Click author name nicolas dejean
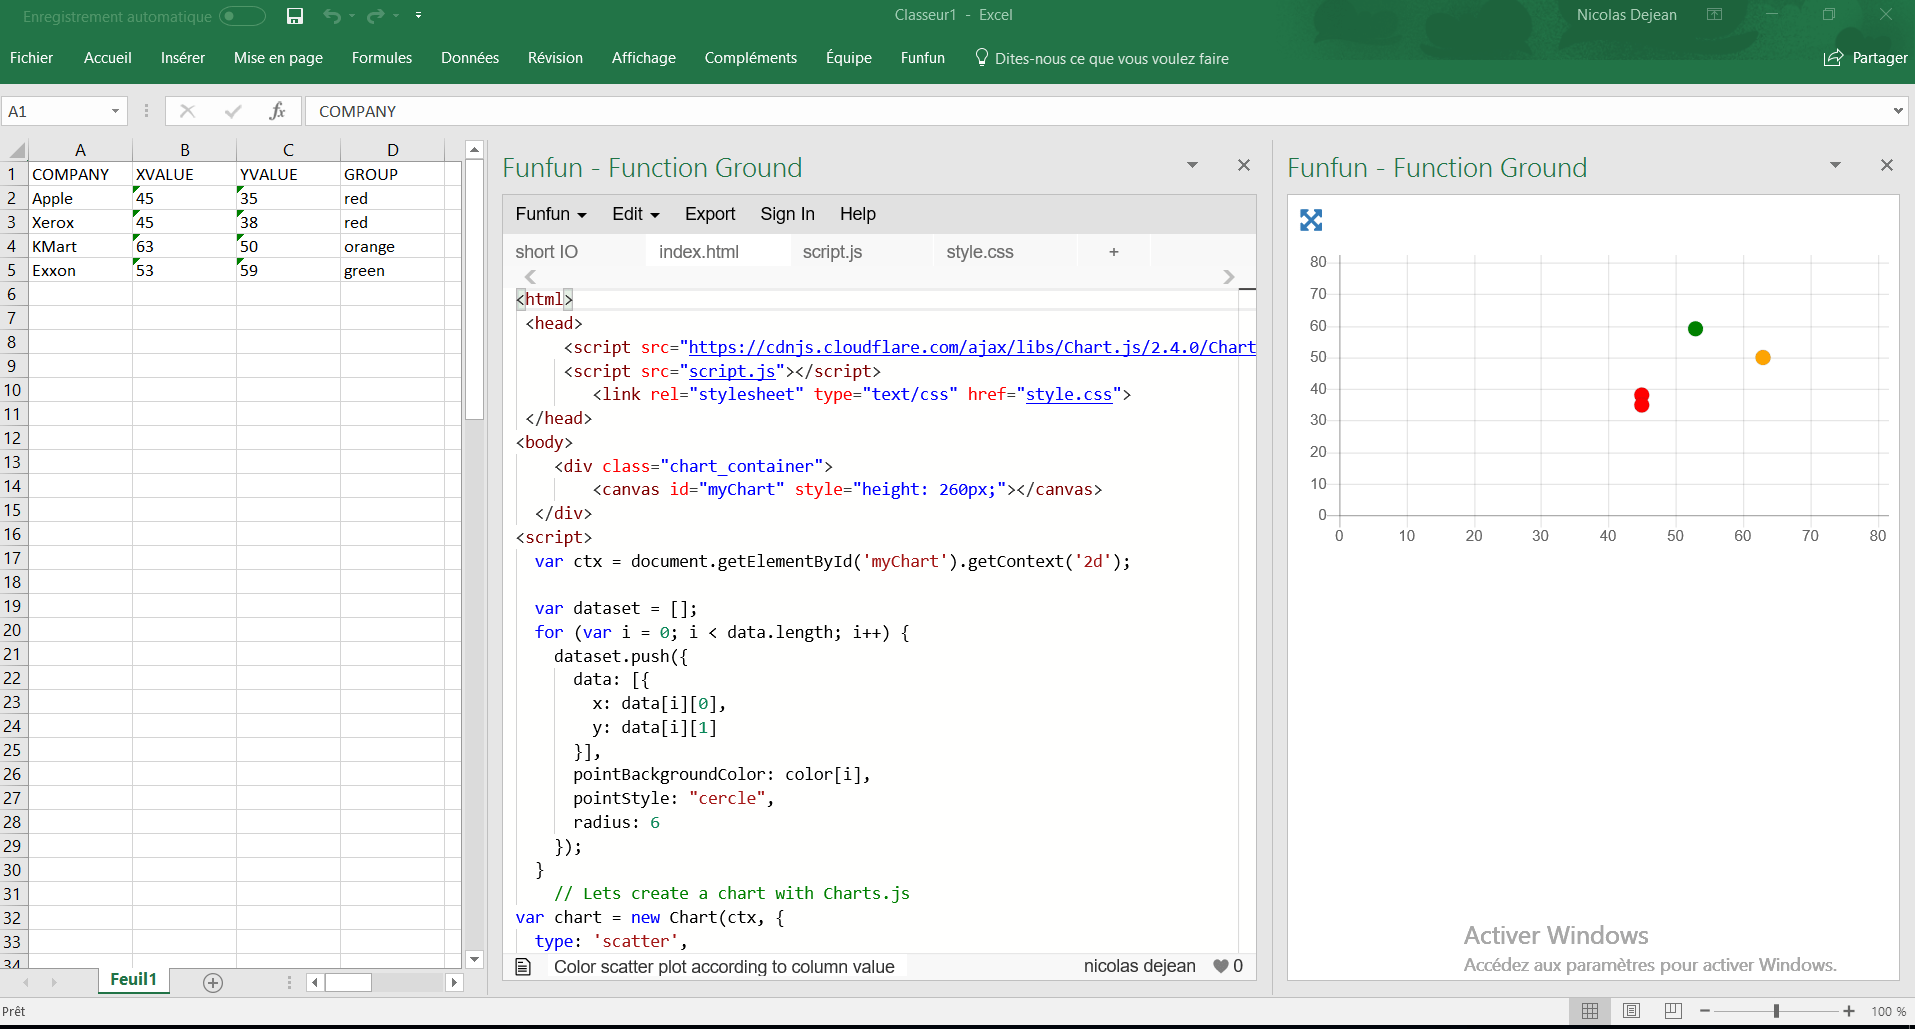 pyautogui.click(x=1140, y=966)
